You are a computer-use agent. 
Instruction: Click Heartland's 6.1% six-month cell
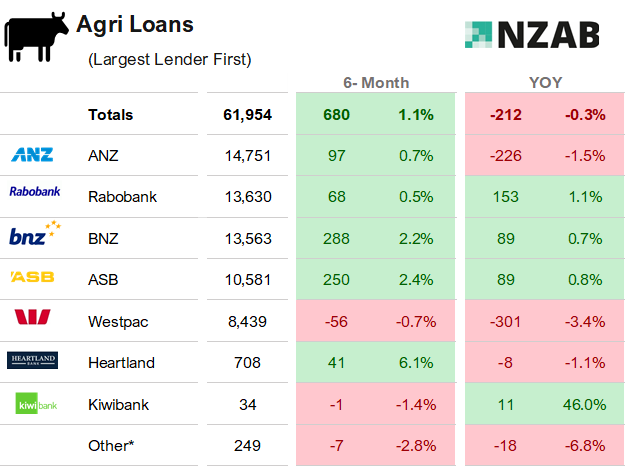point(417,362)
